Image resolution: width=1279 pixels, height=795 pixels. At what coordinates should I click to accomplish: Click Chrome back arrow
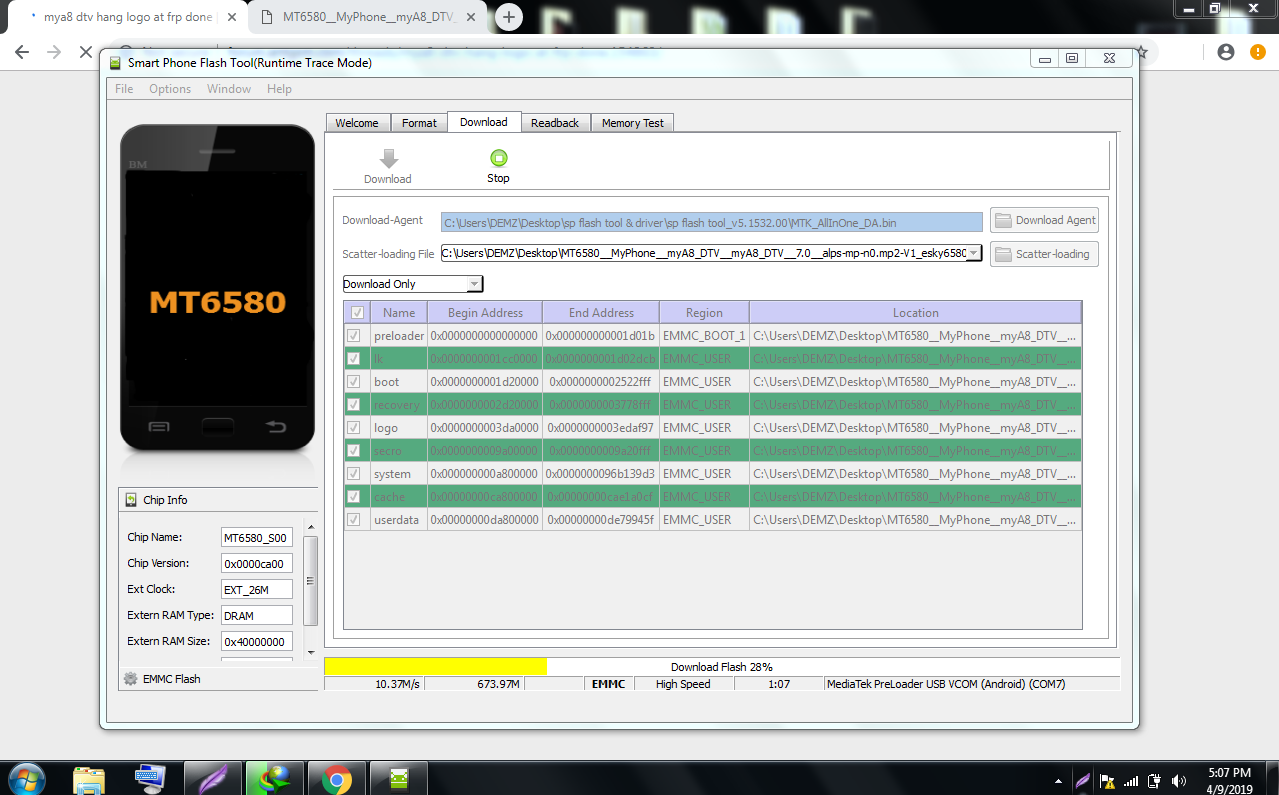(x=22, y=52)
